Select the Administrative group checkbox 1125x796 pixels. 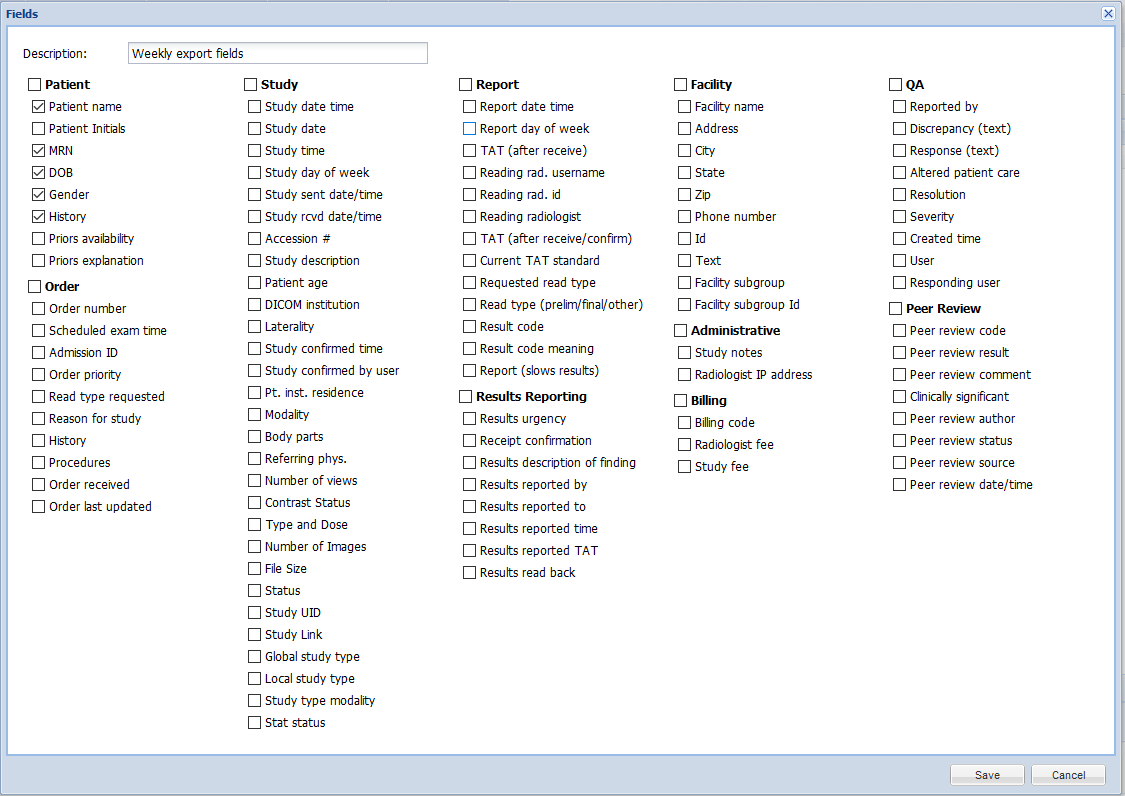(681, 331)
